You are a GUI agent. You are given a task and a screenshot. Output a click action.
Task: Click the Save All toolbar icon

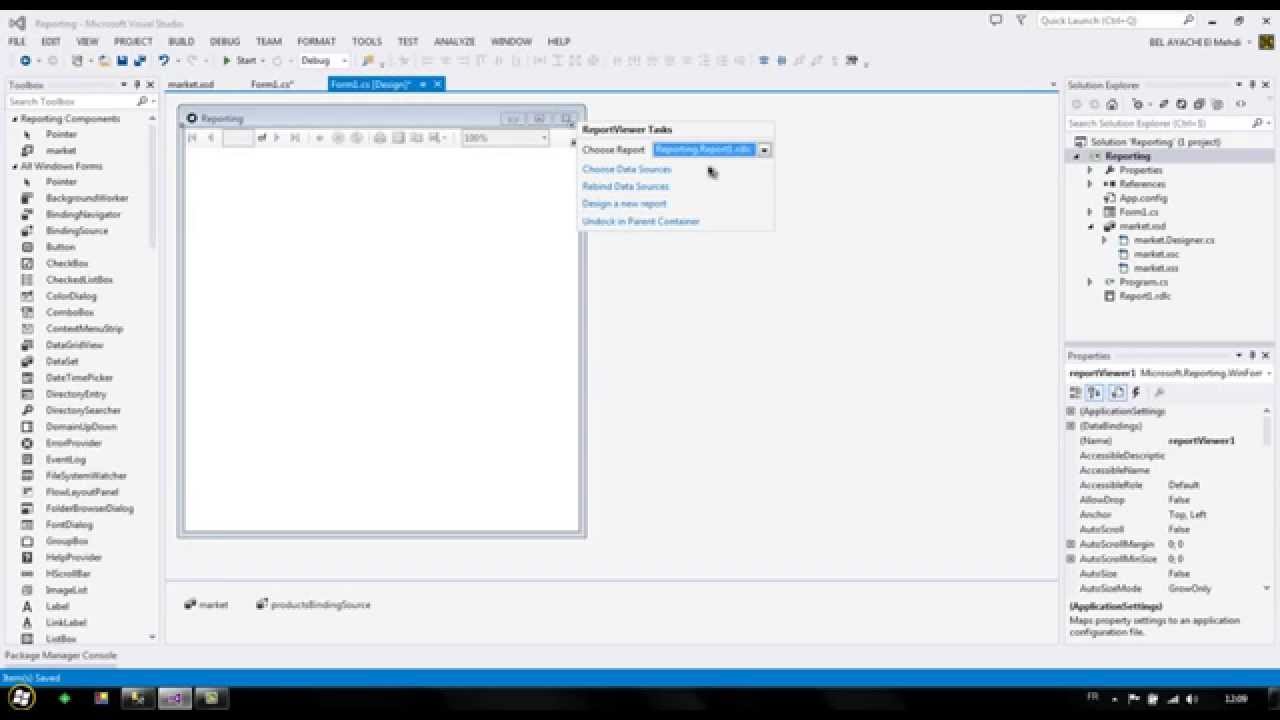point(139,61)
